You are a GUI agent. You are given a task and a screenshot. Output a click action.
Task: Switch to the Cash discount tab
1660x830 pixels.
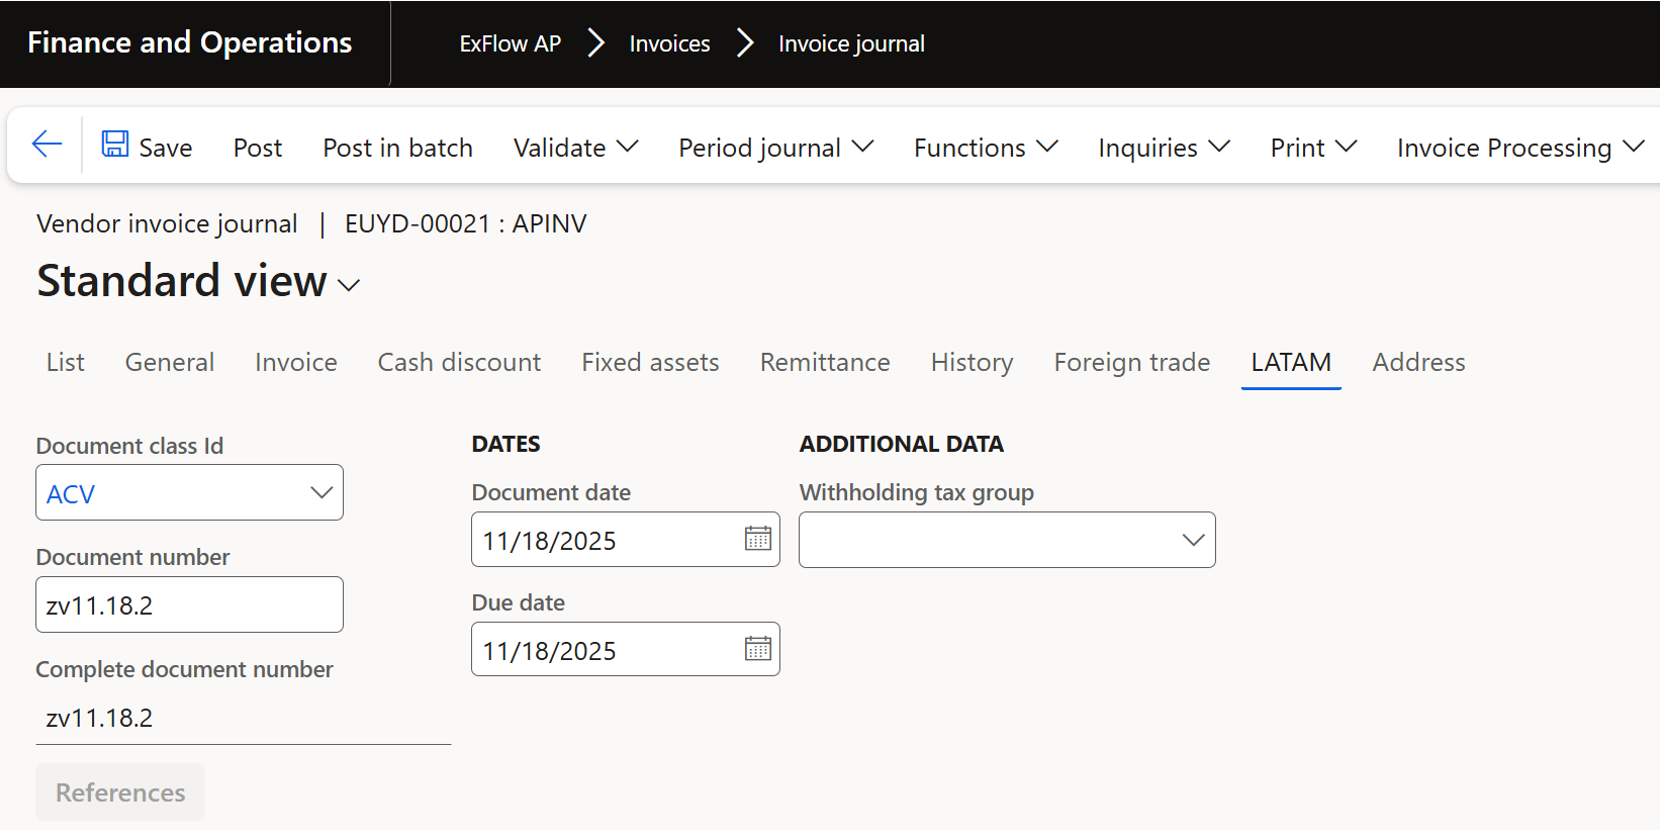[x=459, y=362]
